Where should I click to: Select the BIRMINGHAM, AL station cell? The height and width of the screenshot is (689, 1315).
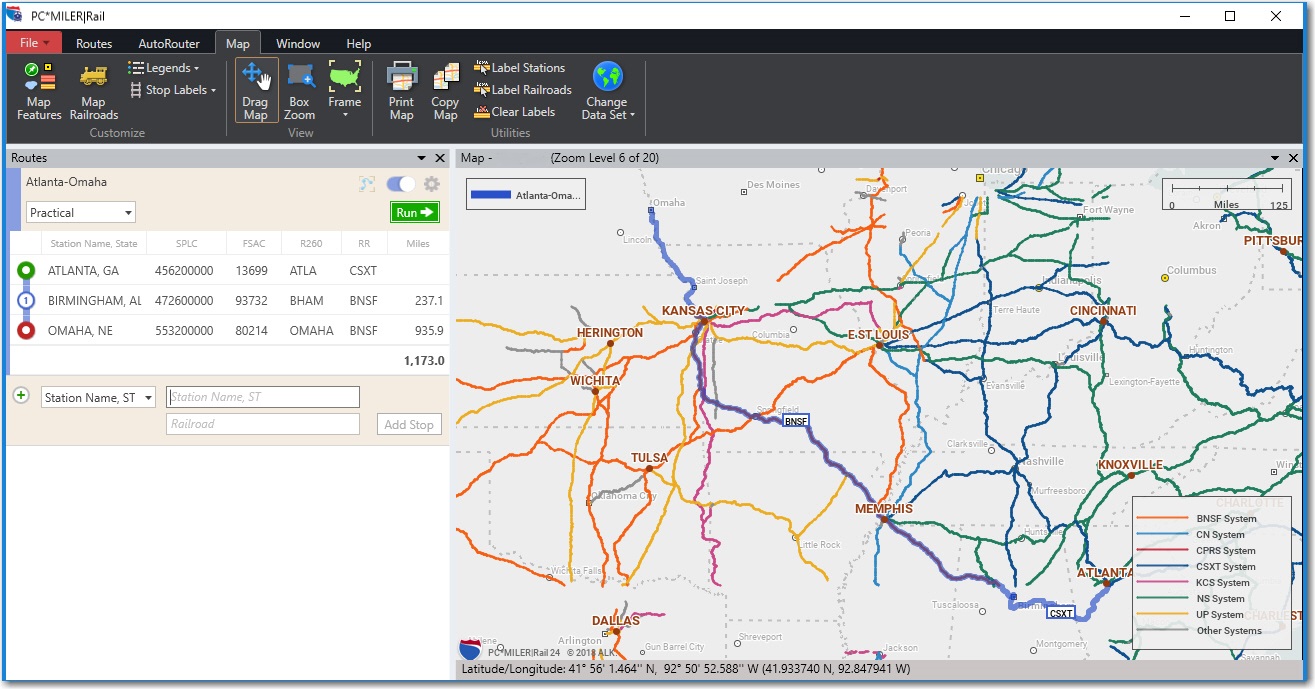[x=95, y=300]
